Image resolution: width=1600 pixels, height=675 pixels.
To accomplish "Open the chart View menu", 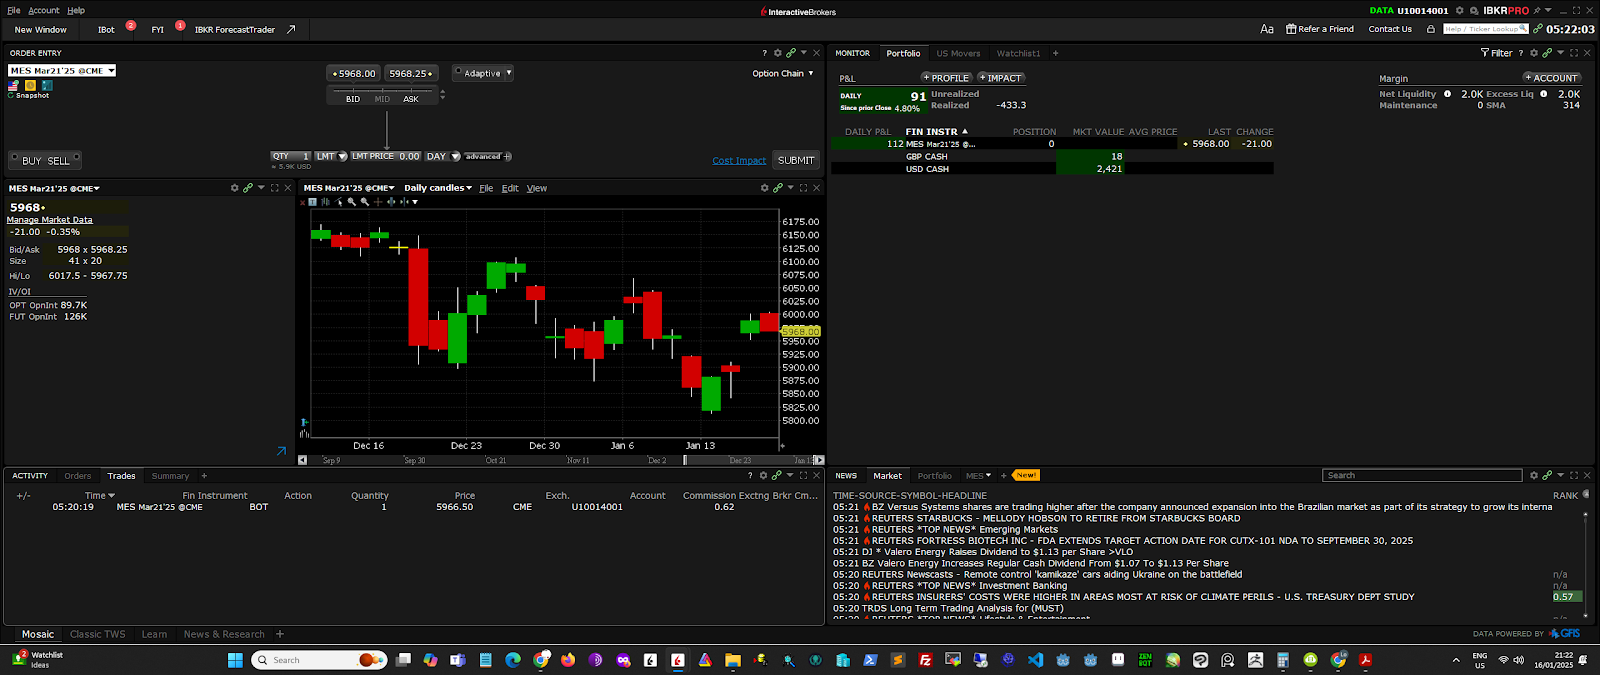I will coord(537,188).
